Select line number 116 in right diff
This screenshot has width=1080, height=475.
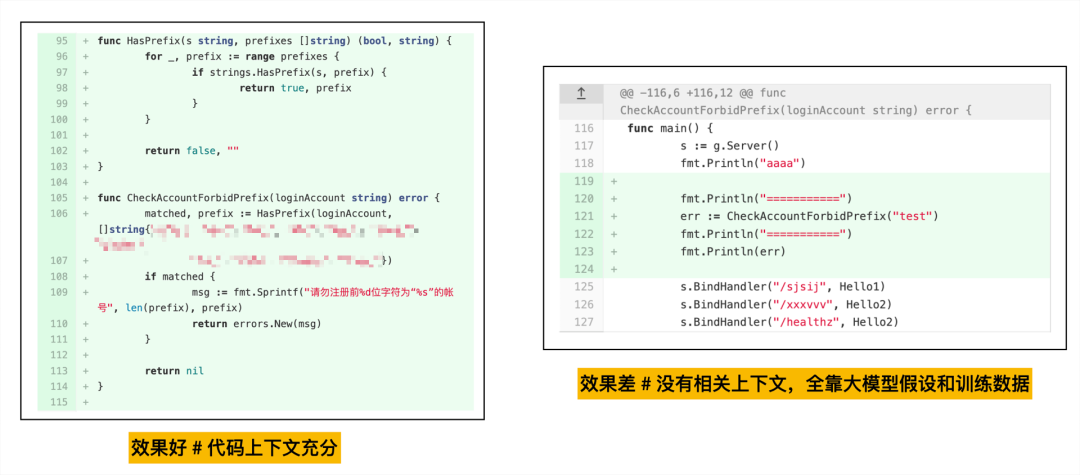583,128
